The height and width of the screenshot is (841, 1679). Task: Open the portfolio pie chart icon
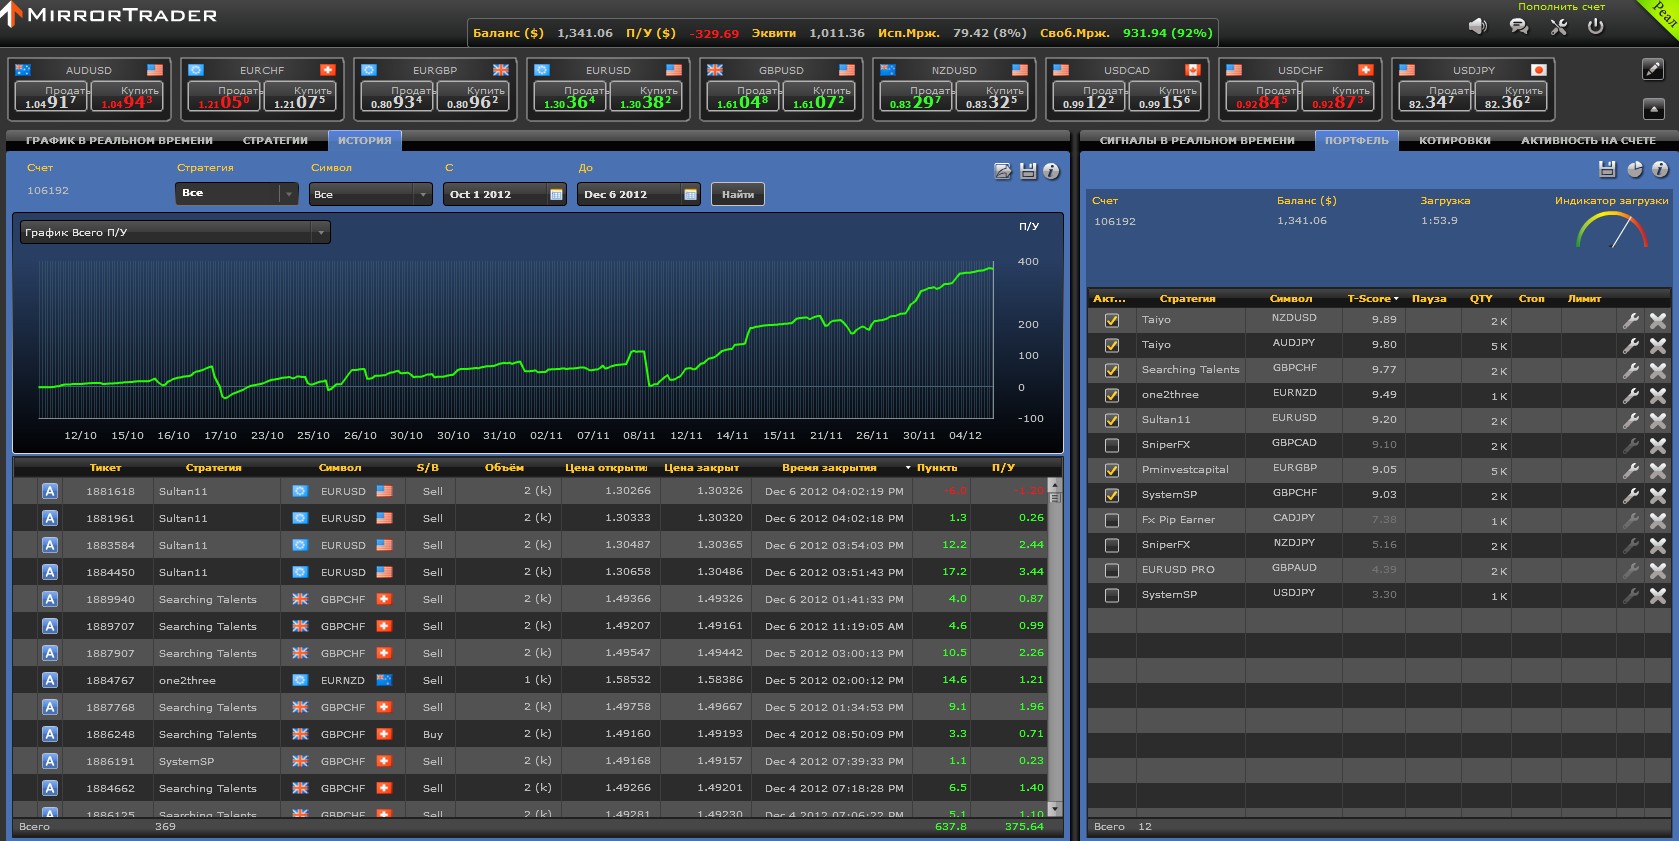pyautogui.click(x=1635, y=169)
